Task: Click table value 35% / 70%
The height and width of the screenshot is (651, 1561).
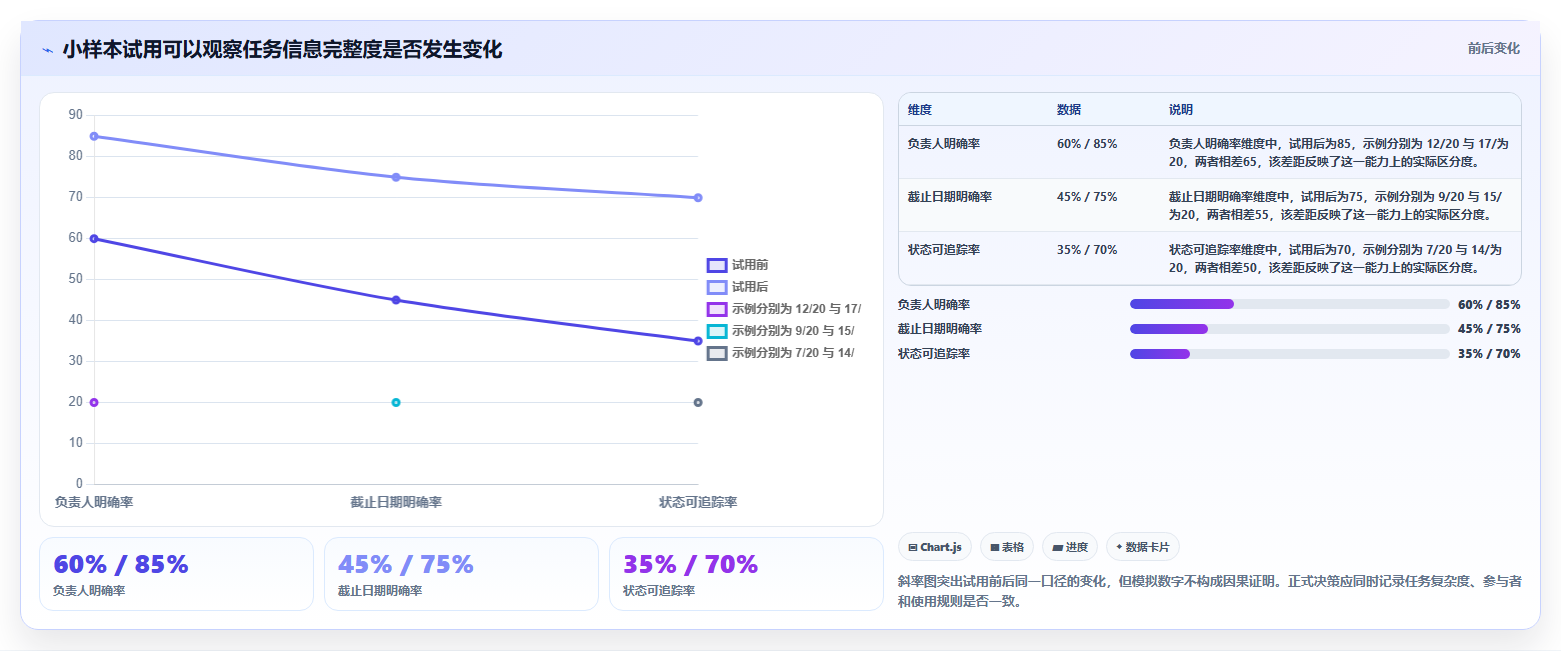Action: 1087,250
